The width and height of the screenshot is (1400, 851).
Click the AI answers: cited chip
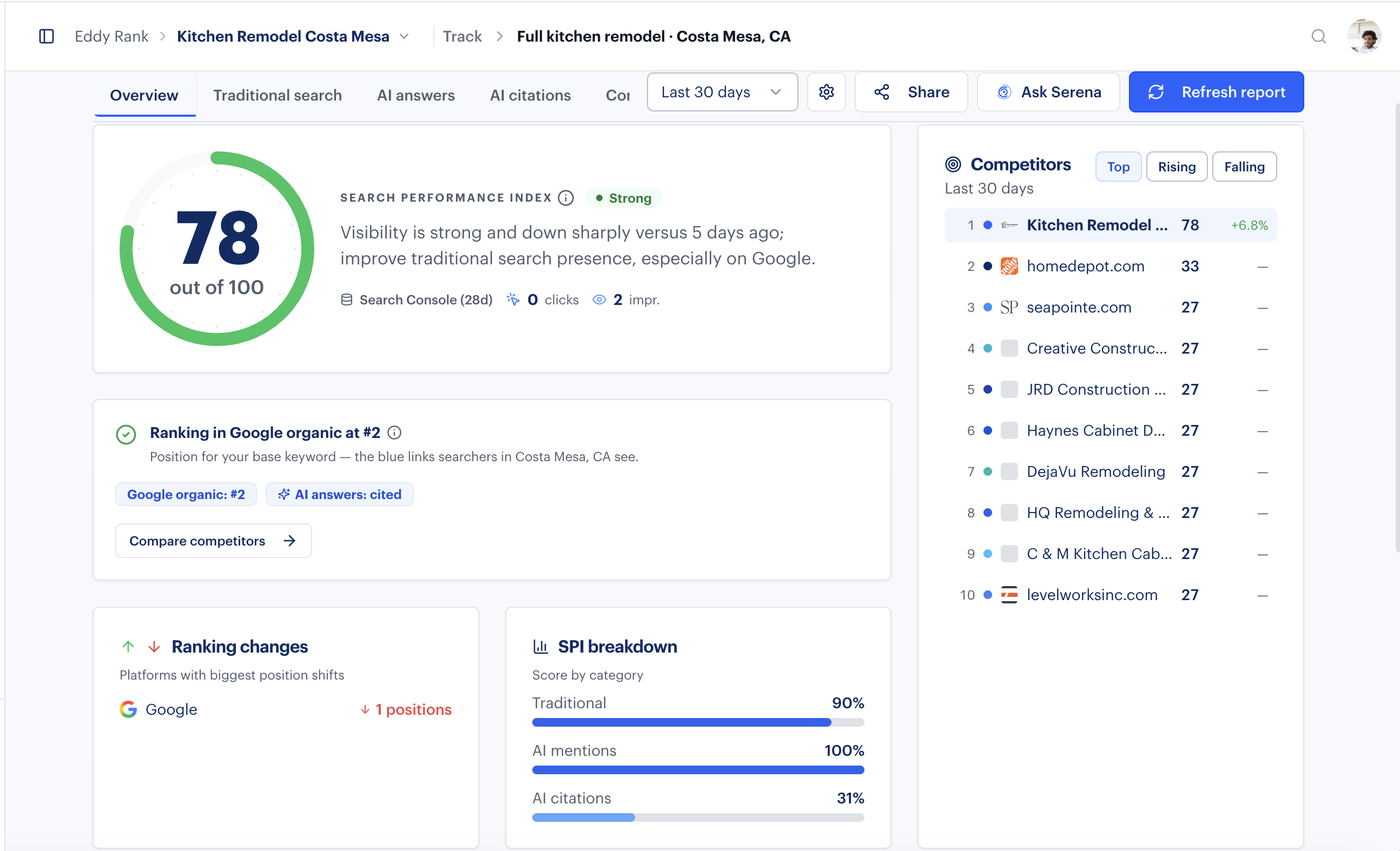tap(340, 494)
